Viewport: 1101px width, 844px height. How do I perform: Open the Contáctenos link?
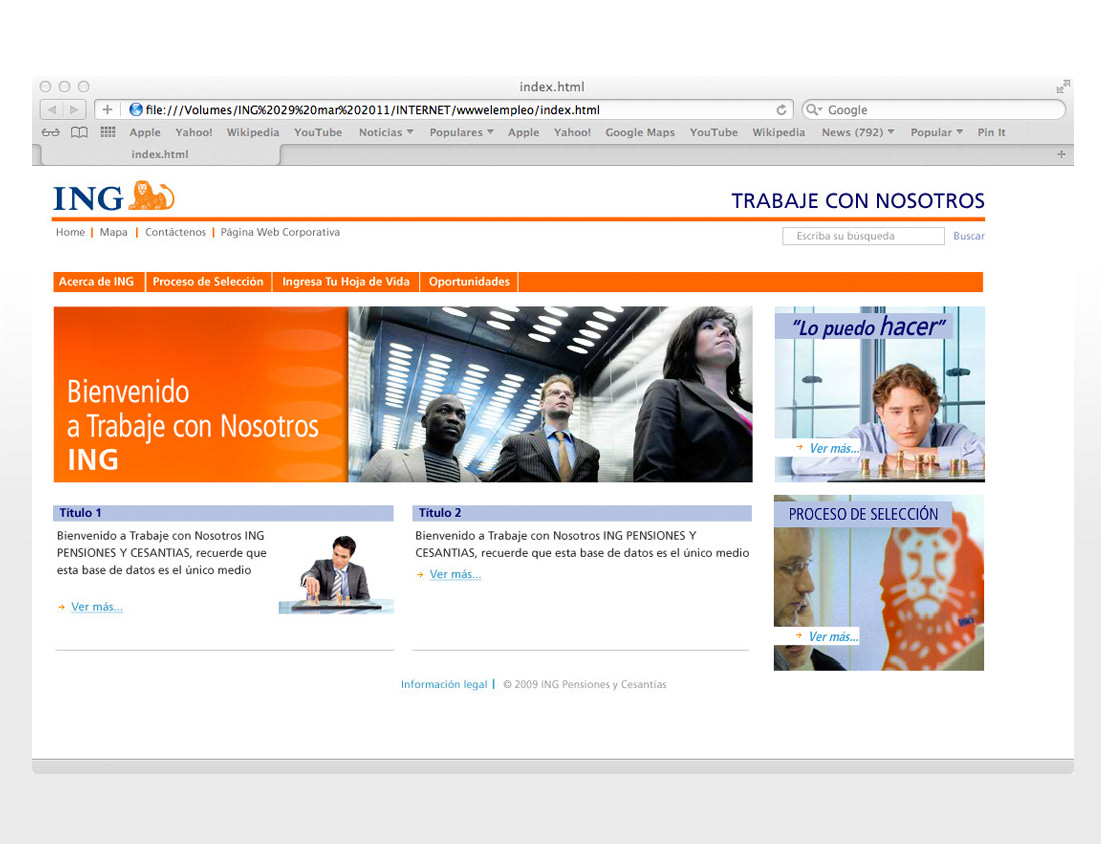click(176, 232)
